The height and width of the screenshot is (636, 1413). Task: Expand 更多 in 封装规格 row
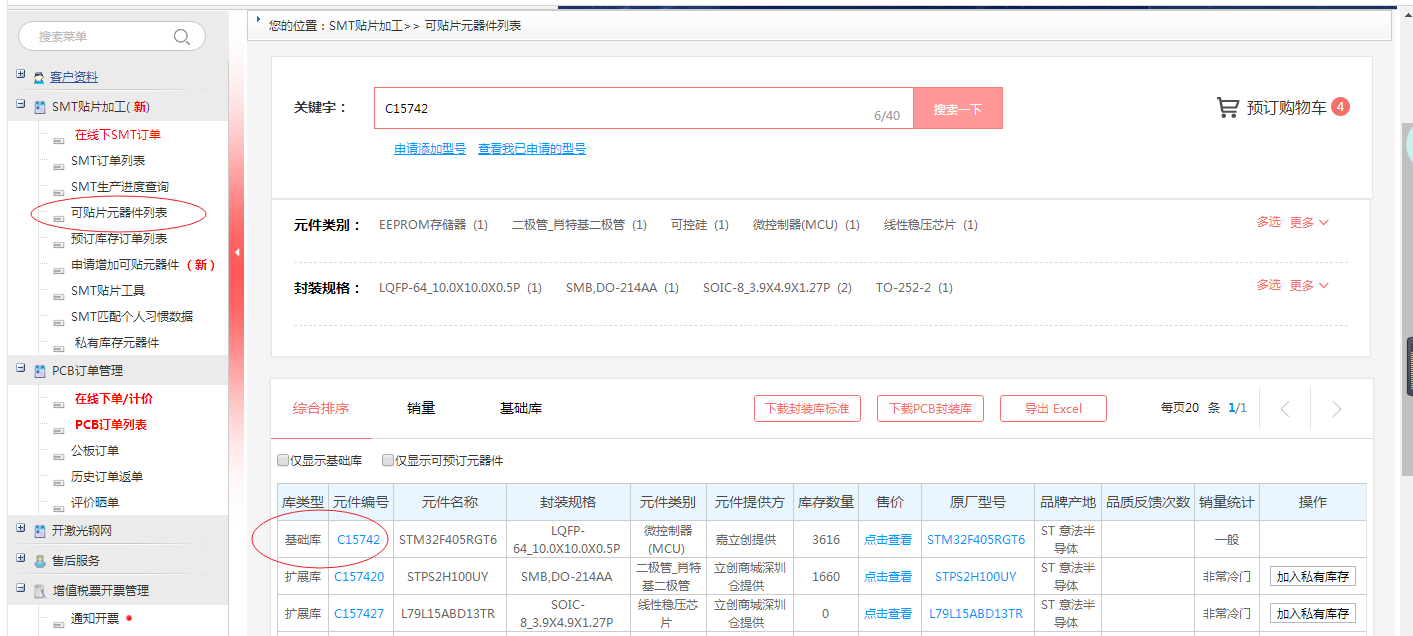tap(1308, 286)
